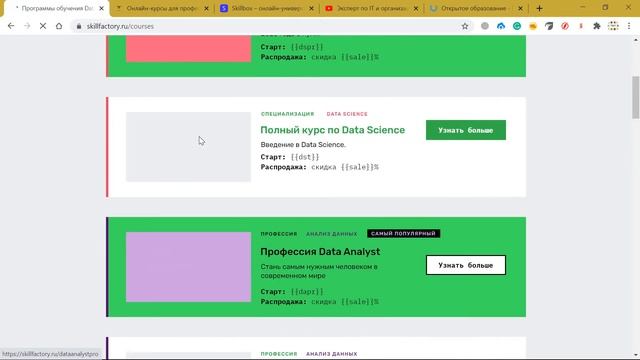The image size is (640, 360).
Task: Click 'Анализ данных' tag on Data Analyst card
Action: (x=331, y=234)
